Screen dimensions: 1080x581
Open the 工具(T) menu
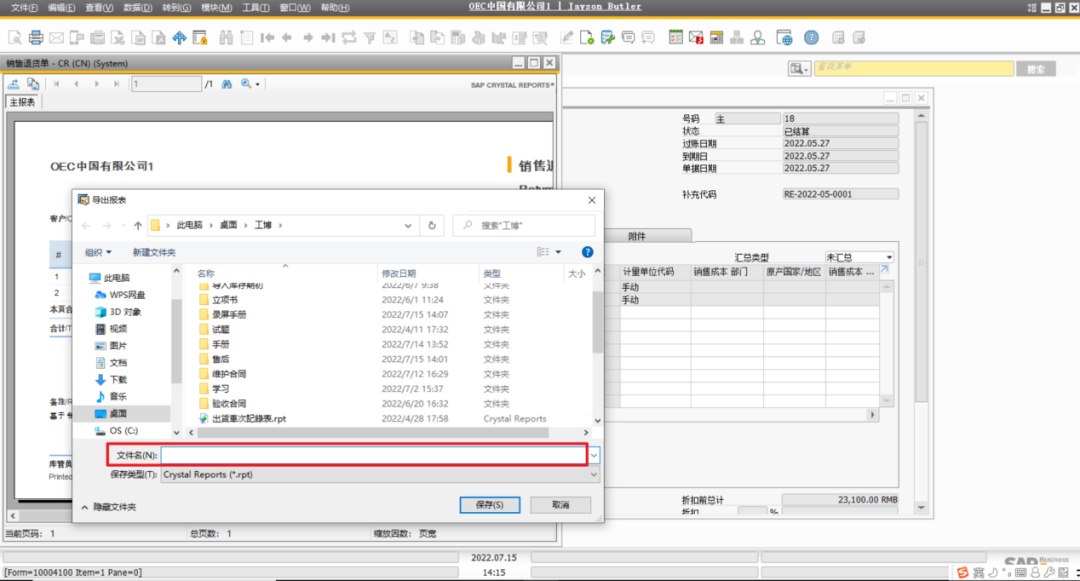256,8
